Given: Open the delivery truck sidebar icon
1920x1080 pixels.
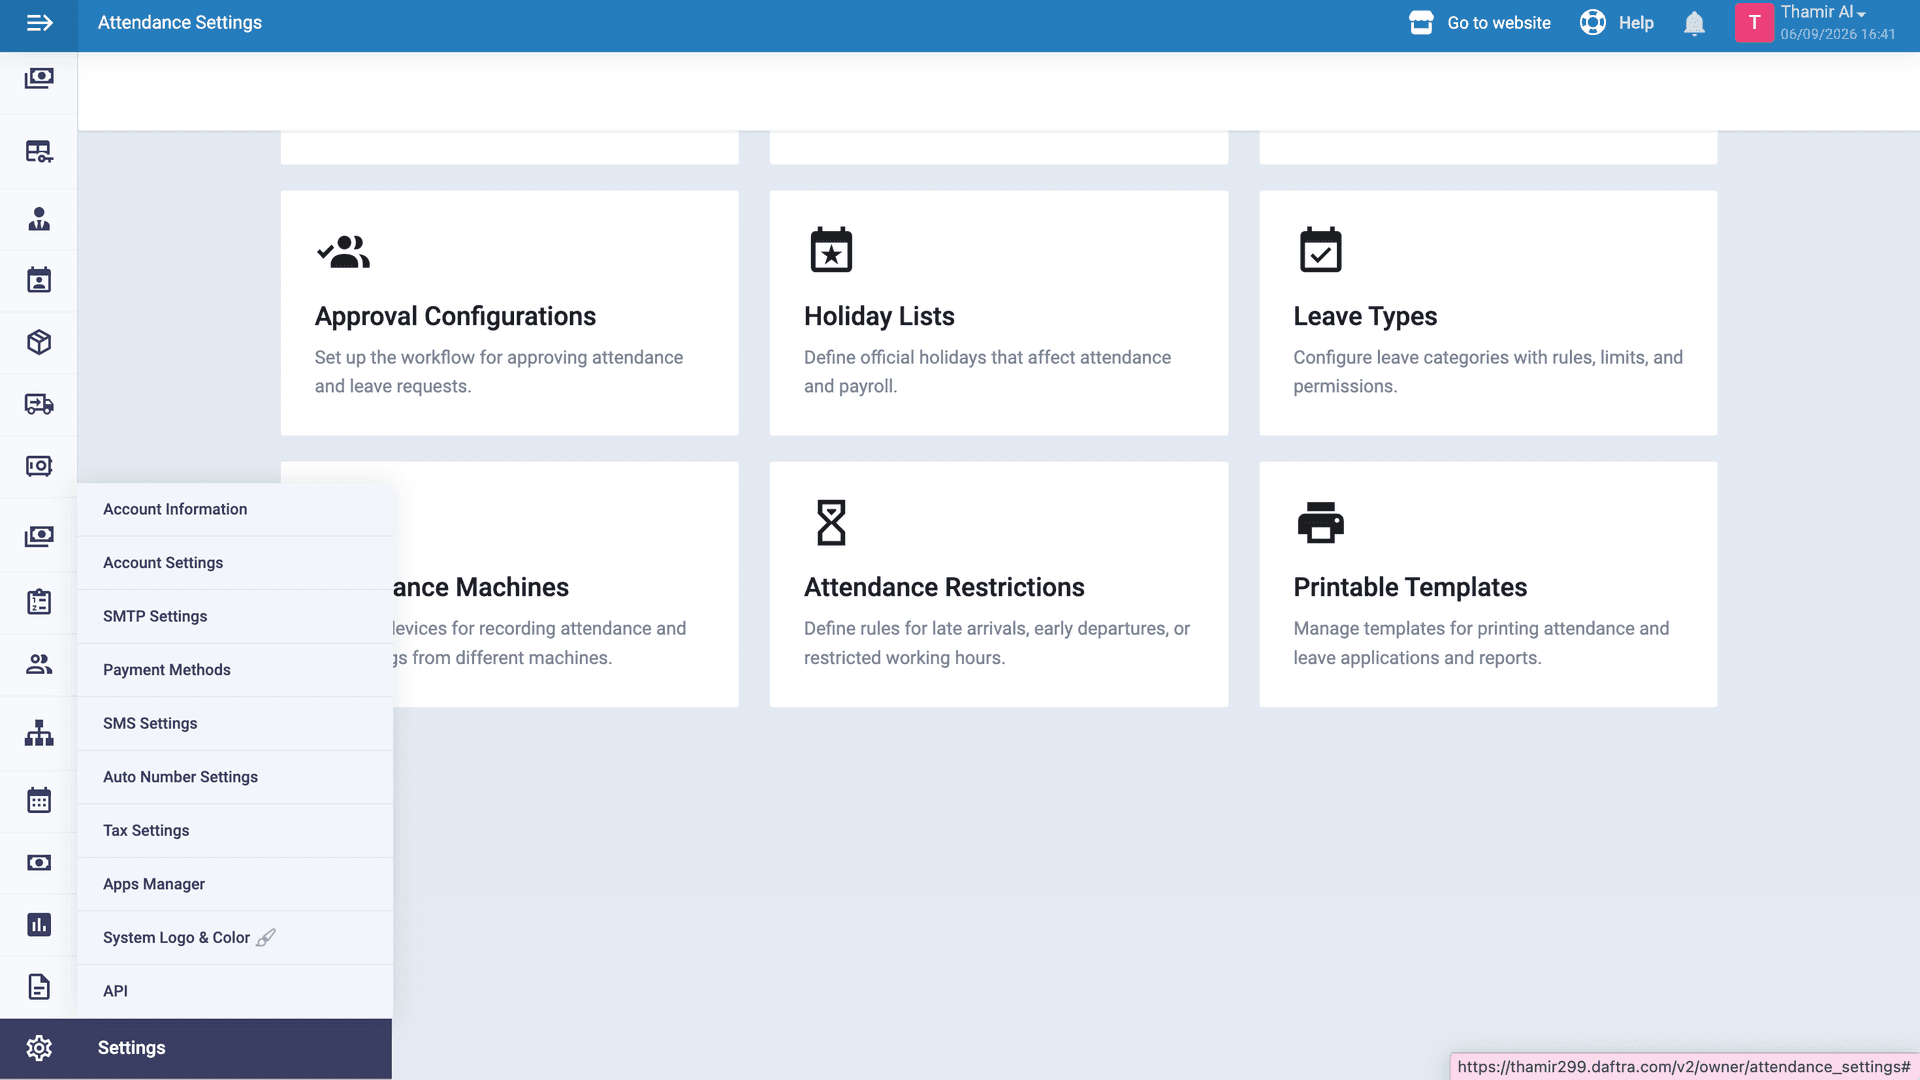Looking at the screenshot, I should pyautogui.click(x=39, y=404).
